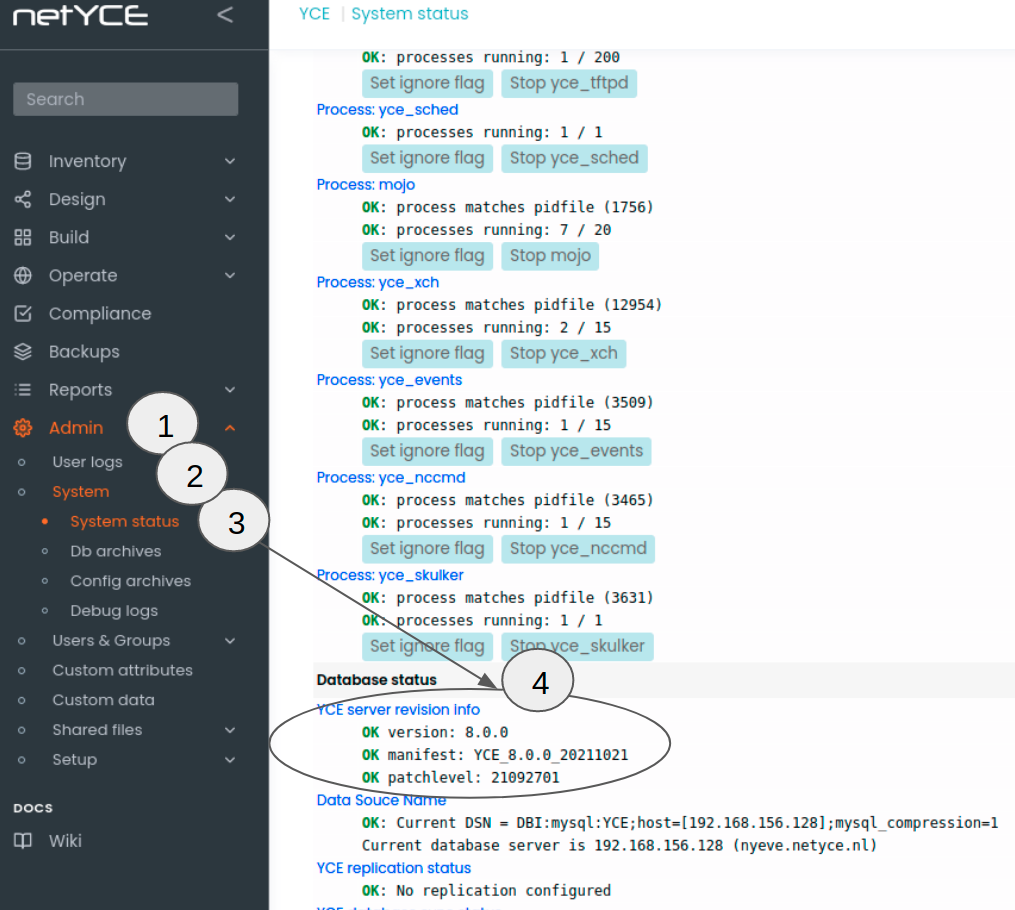Click the Design share-nodes icon
The width and height of the screenshot is (1015, 910).
click(23, 199)
